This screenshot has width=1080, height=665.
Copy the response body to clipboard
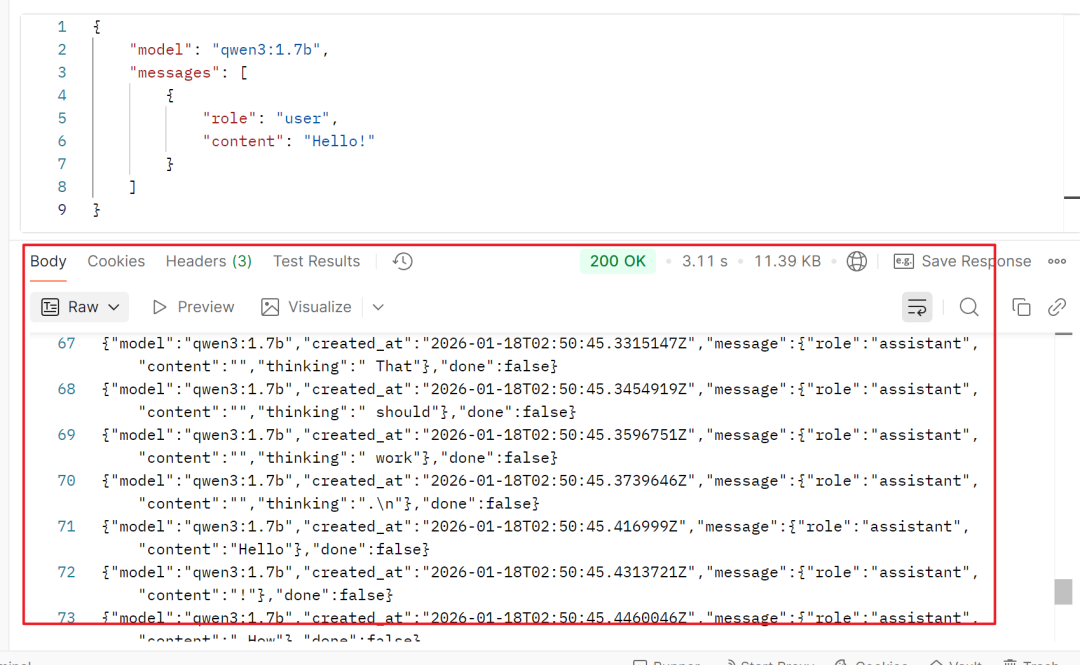click(1022, 307)
